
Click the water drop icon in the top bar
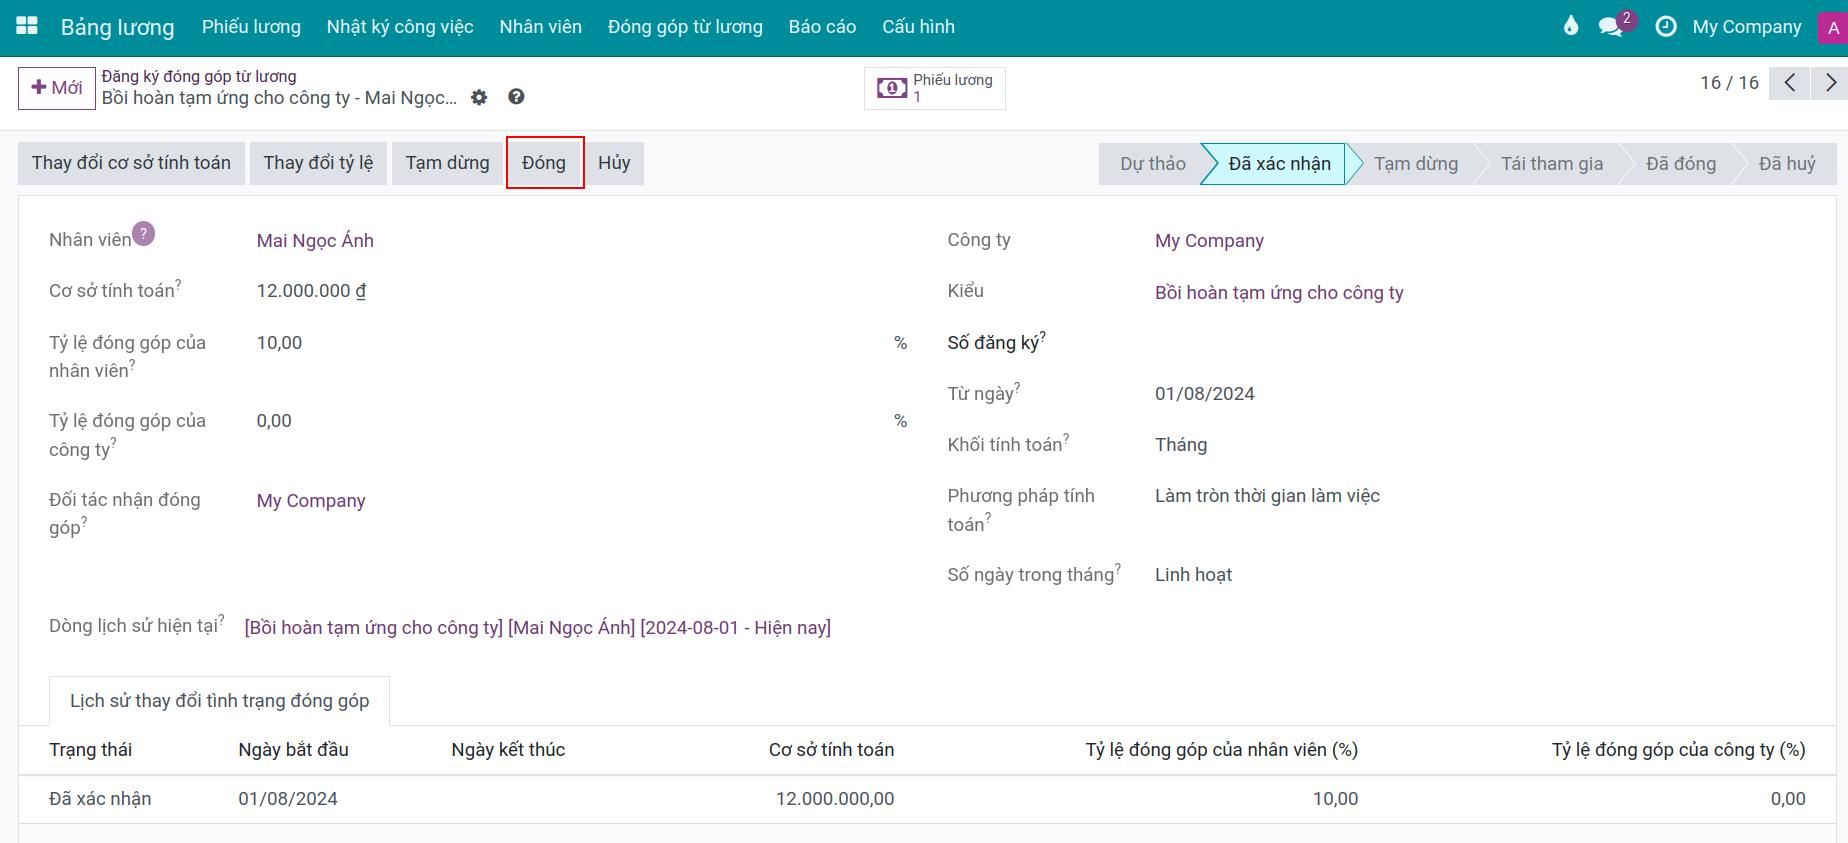tap(1571, 26)
